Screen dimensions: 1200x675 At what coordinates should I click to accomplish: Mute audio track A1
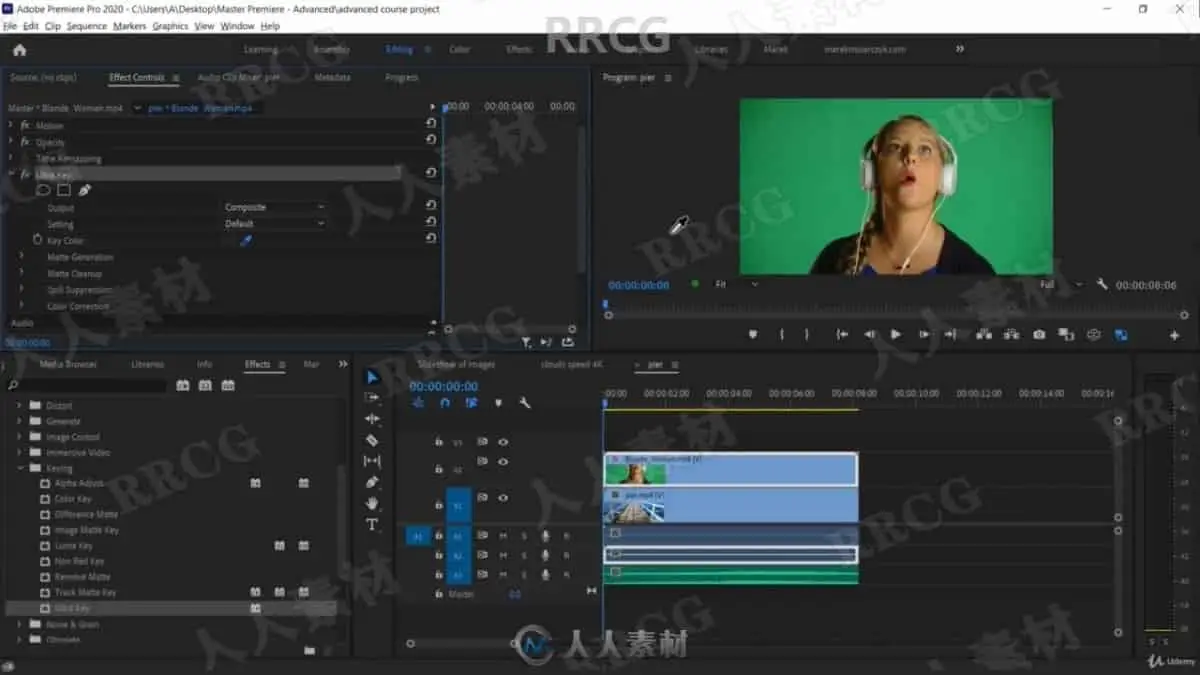[503, 535]
